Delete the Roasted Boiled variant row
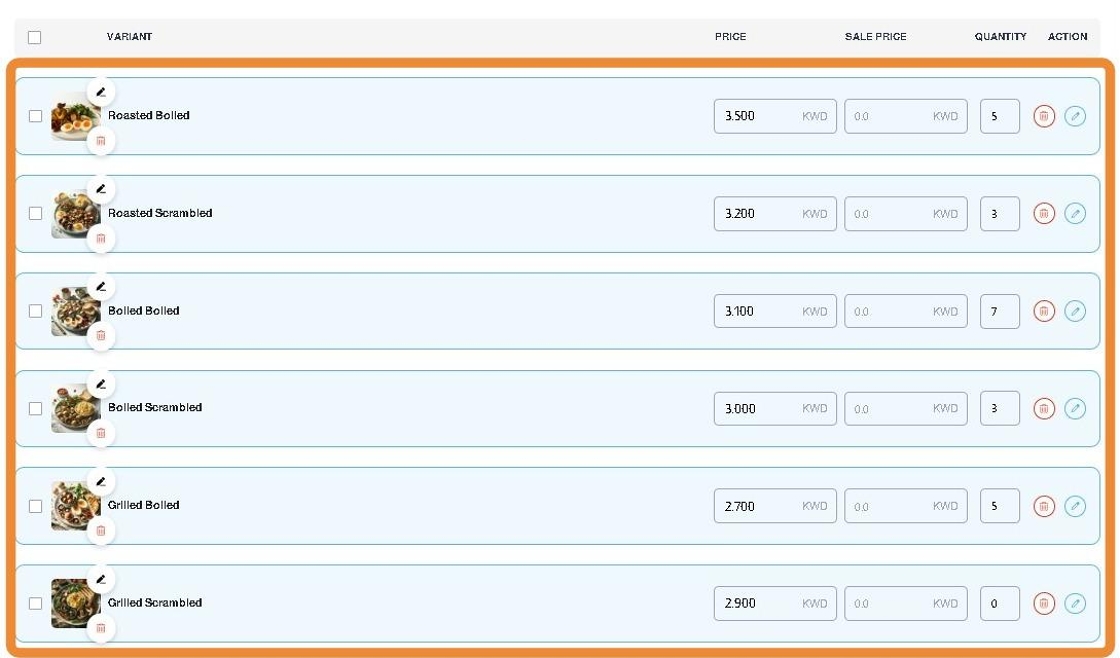 [x=1044, y=116]
